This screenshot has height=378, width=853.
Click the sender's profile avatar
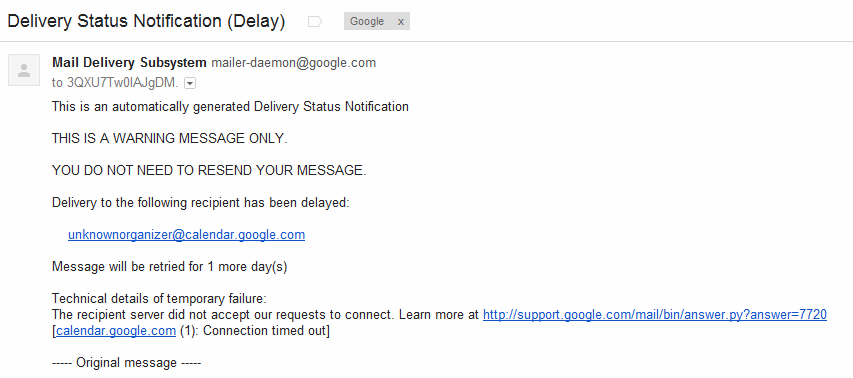tap(24, 70)
